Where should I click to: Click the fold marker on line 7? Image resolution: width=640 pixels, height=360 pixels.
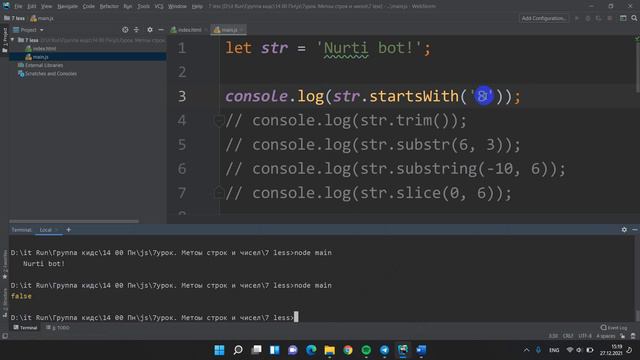[x=219, y=193]
